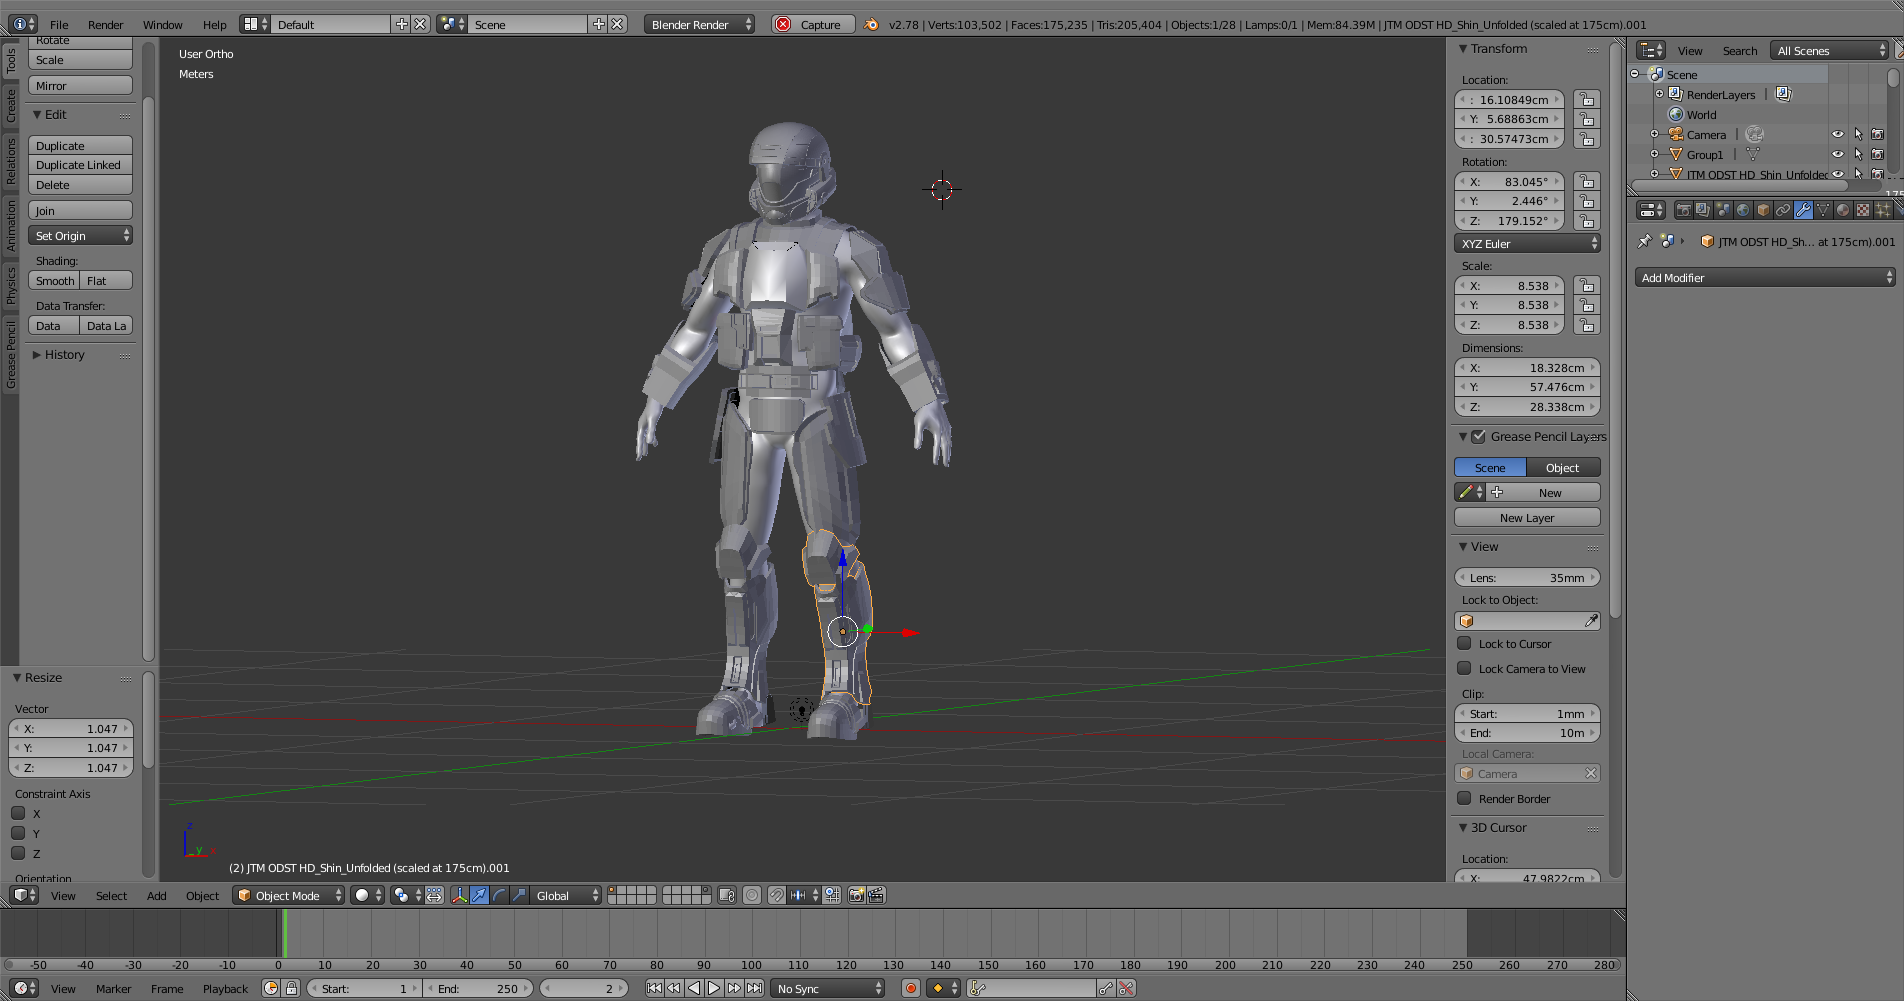Screen dimensions: 1904x1001
Task: Open the No Sync playback dropdown
Action: coord(828,988)
